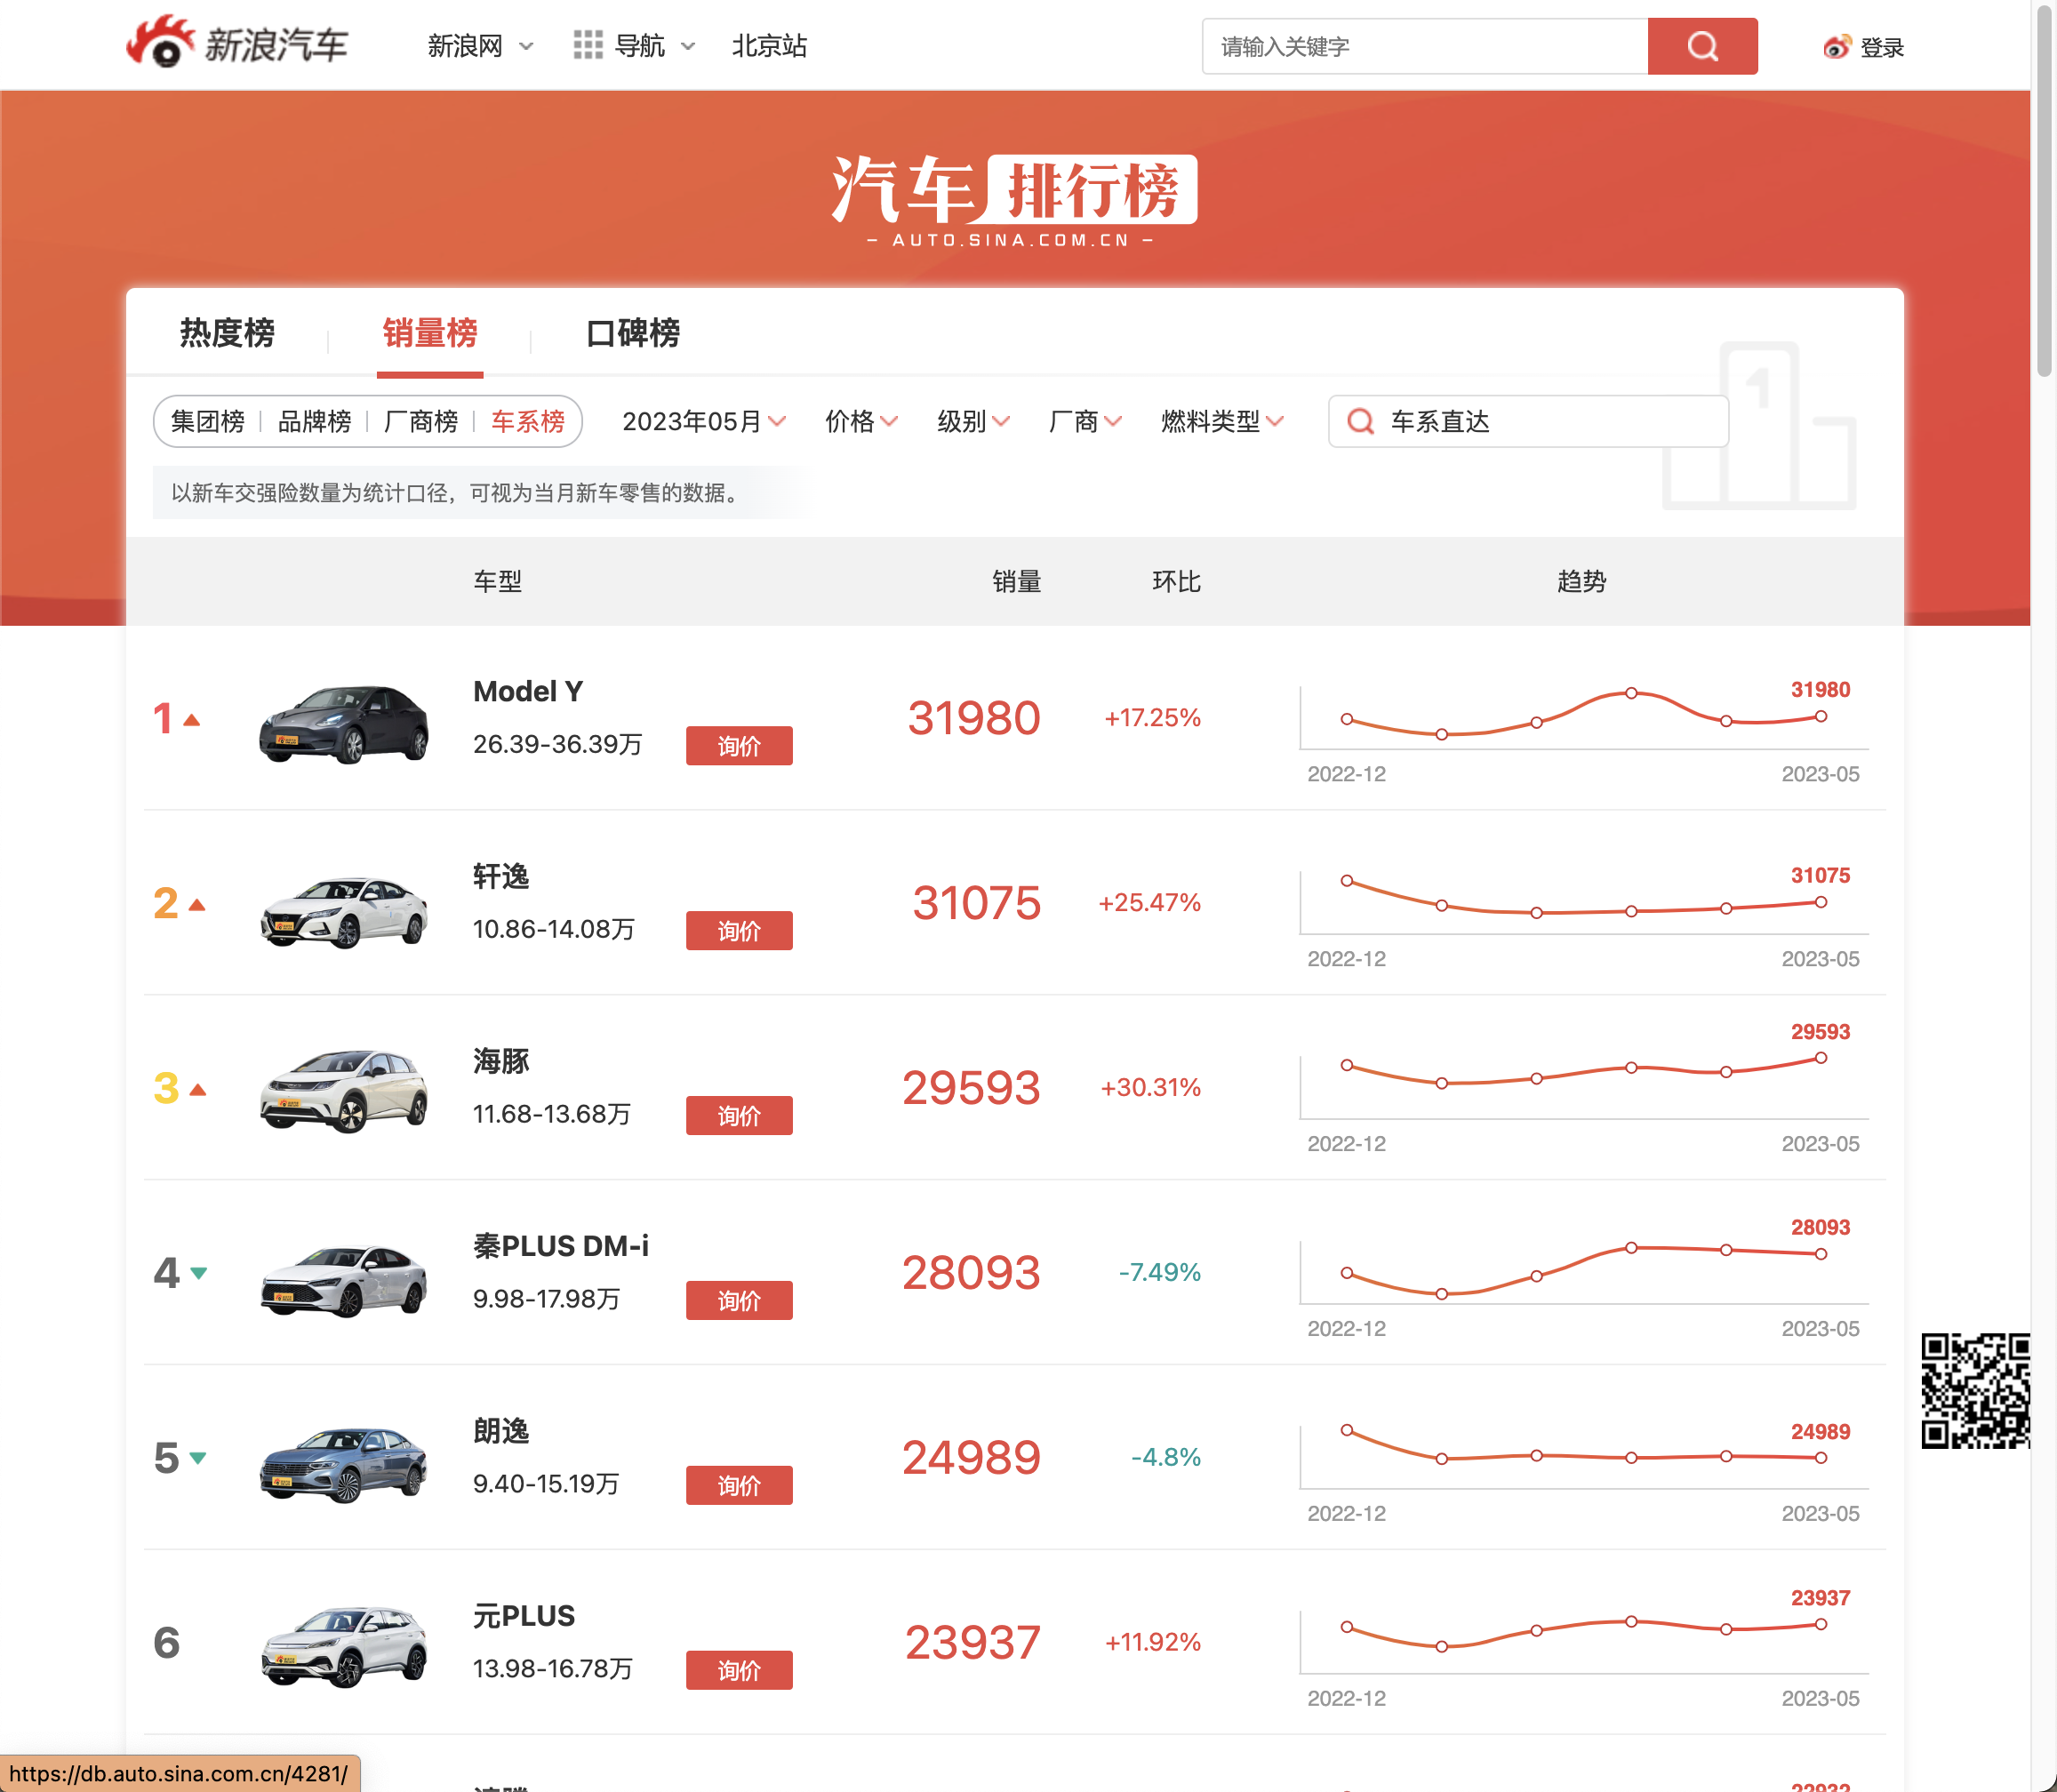This screenshot has height=1792, width=2057.
Task: Open the 导航 grid icon
Action: 587,45
